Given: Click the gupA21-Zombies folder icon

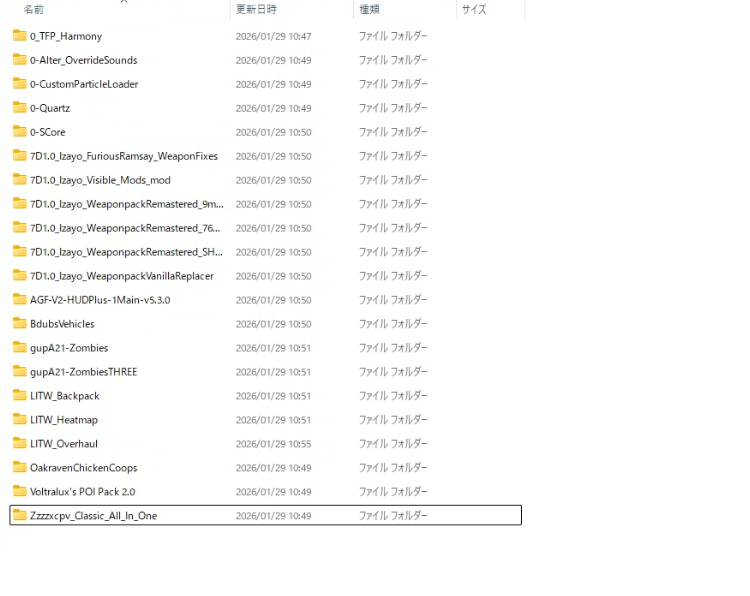Looking at the screenshot, I should pos(20,348).
